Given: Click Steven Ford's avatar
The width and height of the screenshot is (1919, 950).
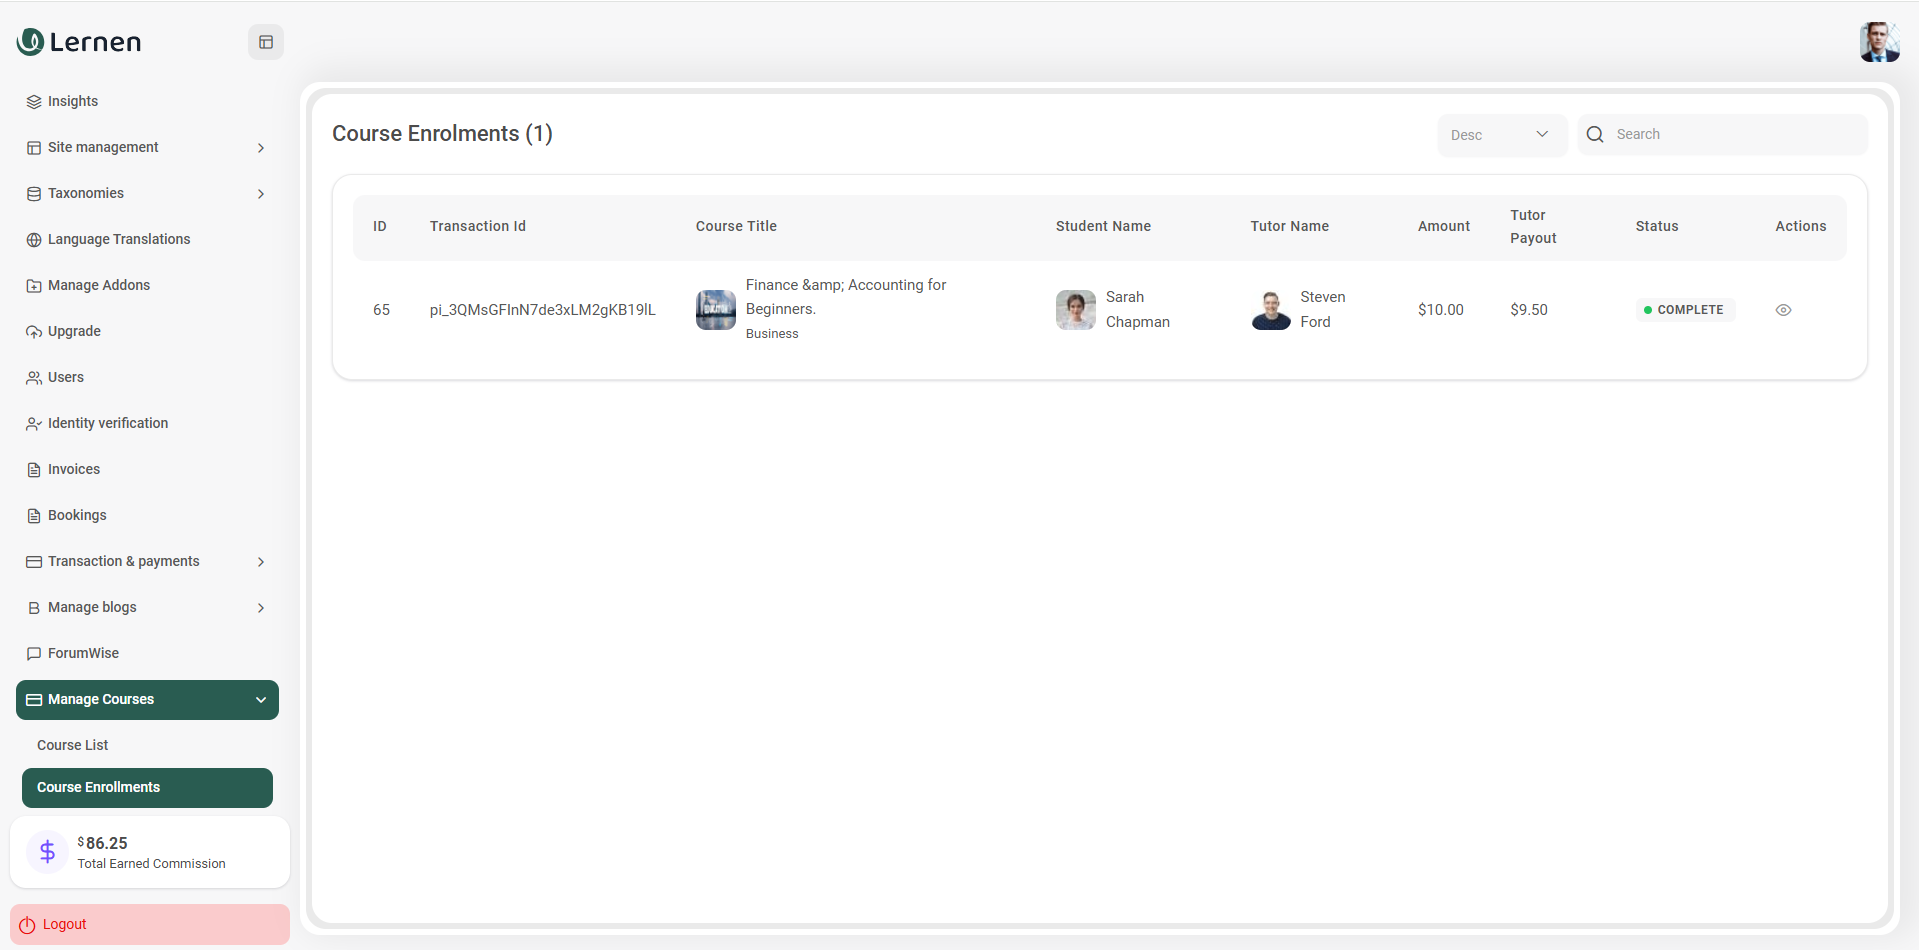Looking at the screenshot, I should [1271, 310].
